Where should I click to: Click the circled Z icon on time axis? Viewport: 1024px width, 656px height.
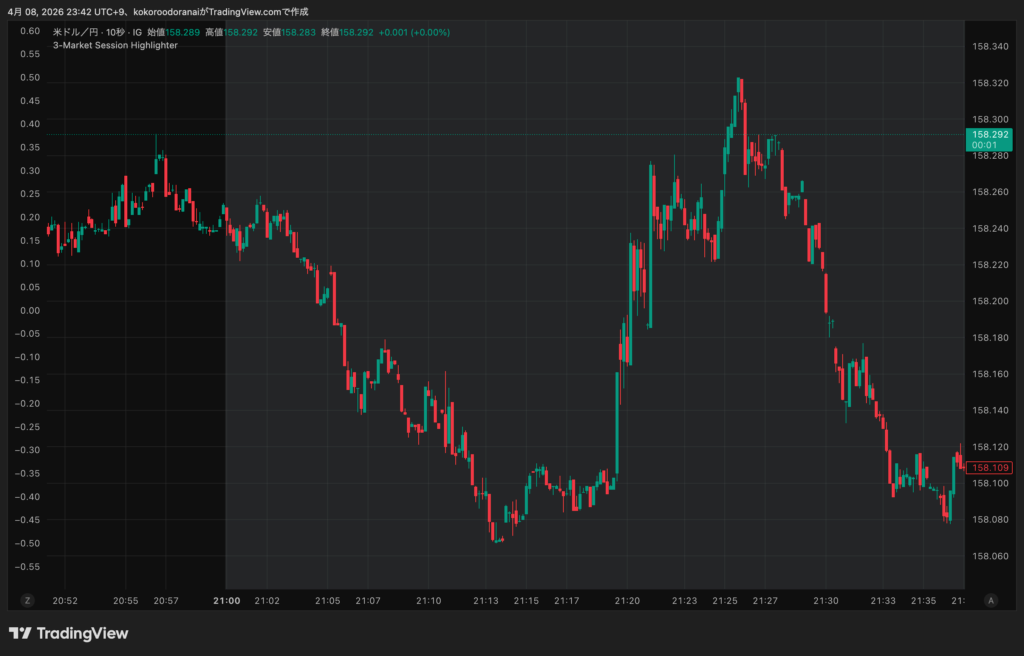[x=28, y=600]
